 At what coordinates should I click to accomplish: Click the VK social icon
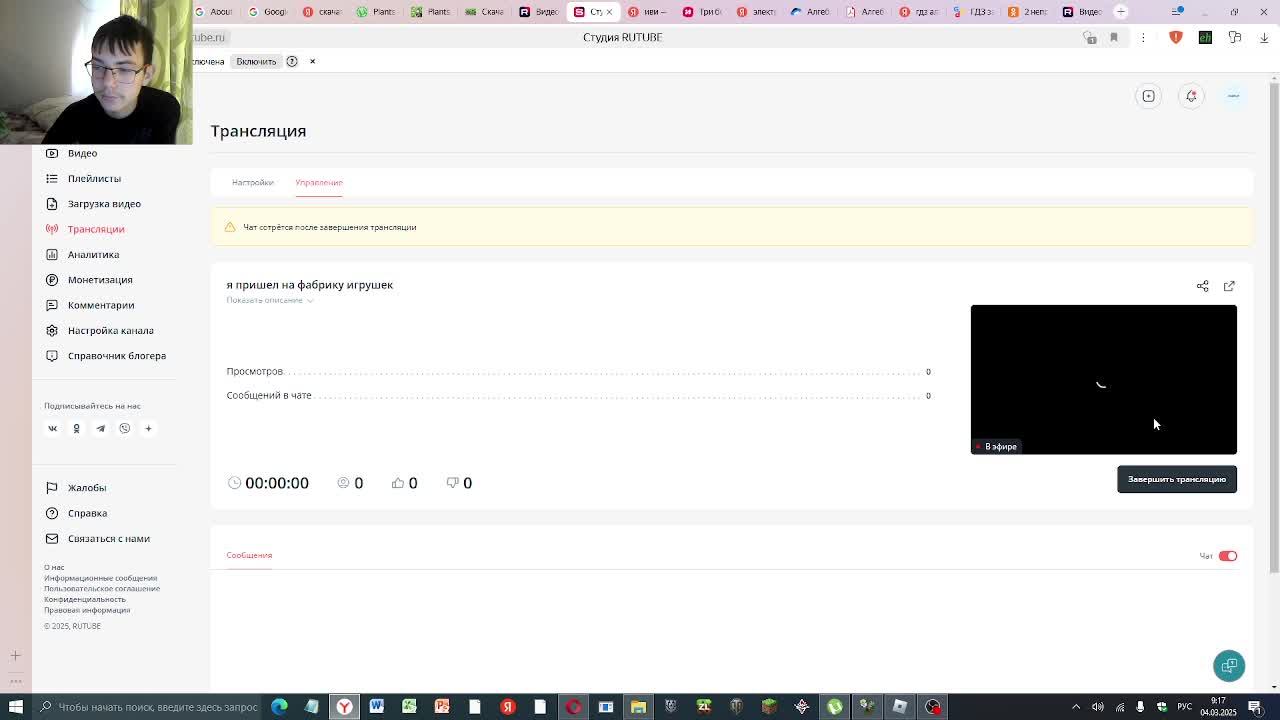tap(52, 428)
